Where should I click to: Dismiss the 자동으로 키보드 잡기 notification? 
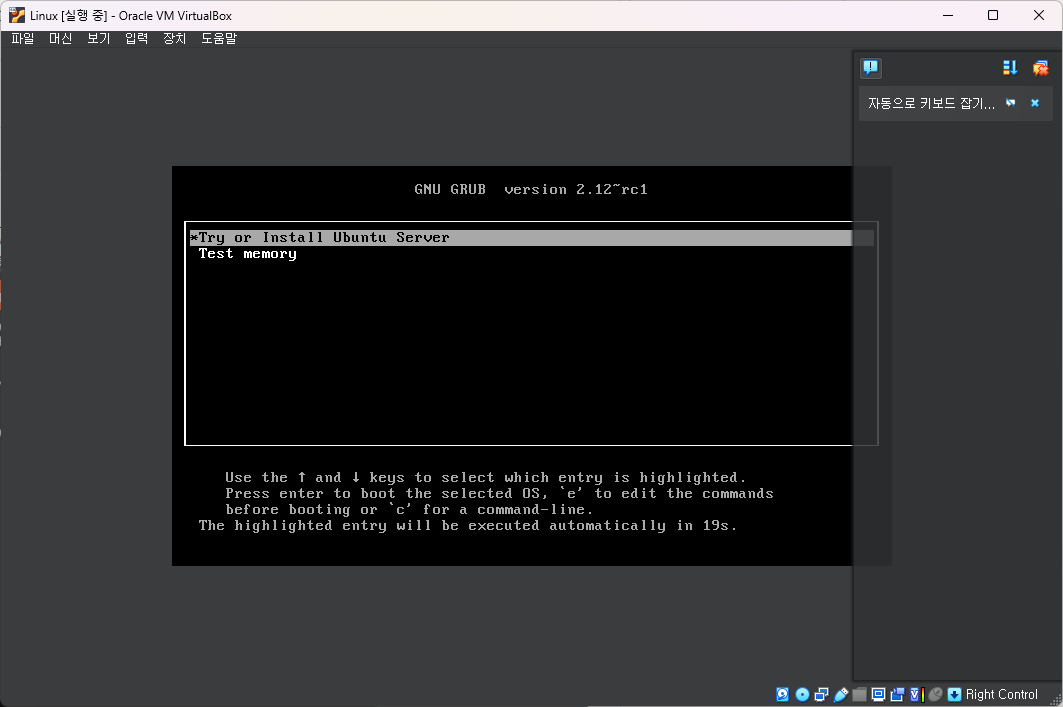click(1035, 103)
